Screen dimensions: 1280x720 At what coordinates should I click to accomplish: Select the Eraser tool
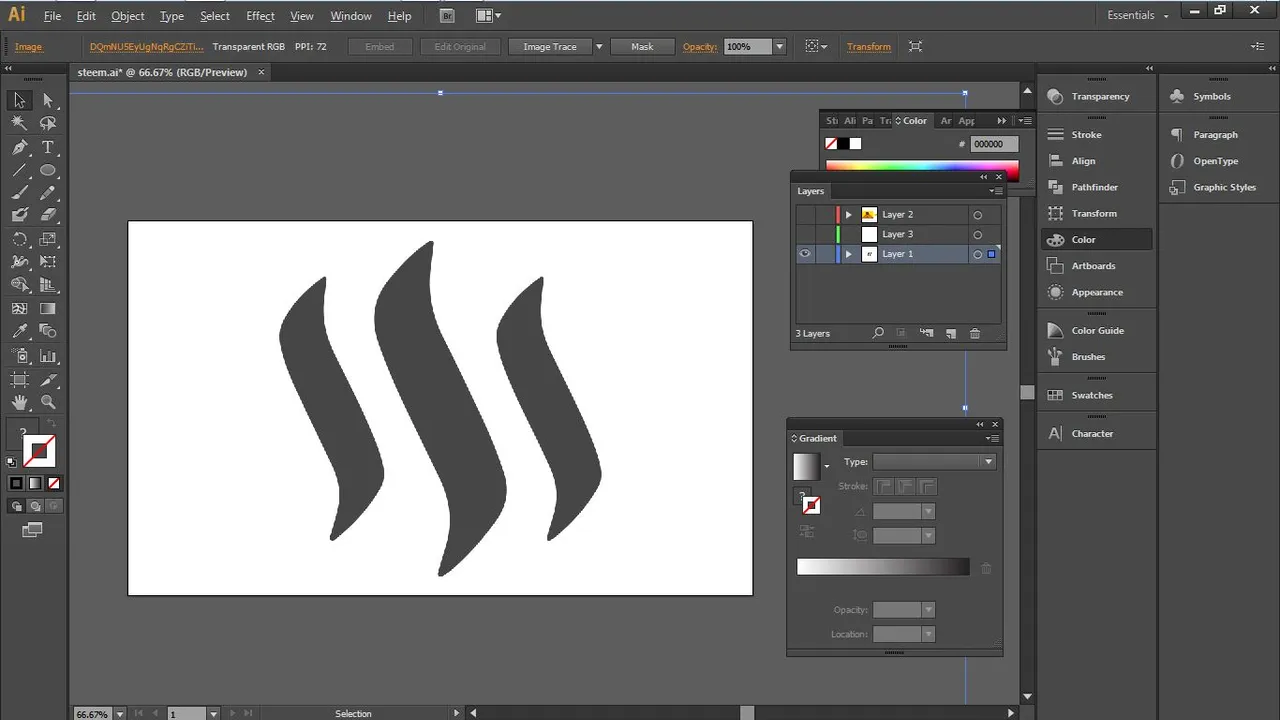48,215
